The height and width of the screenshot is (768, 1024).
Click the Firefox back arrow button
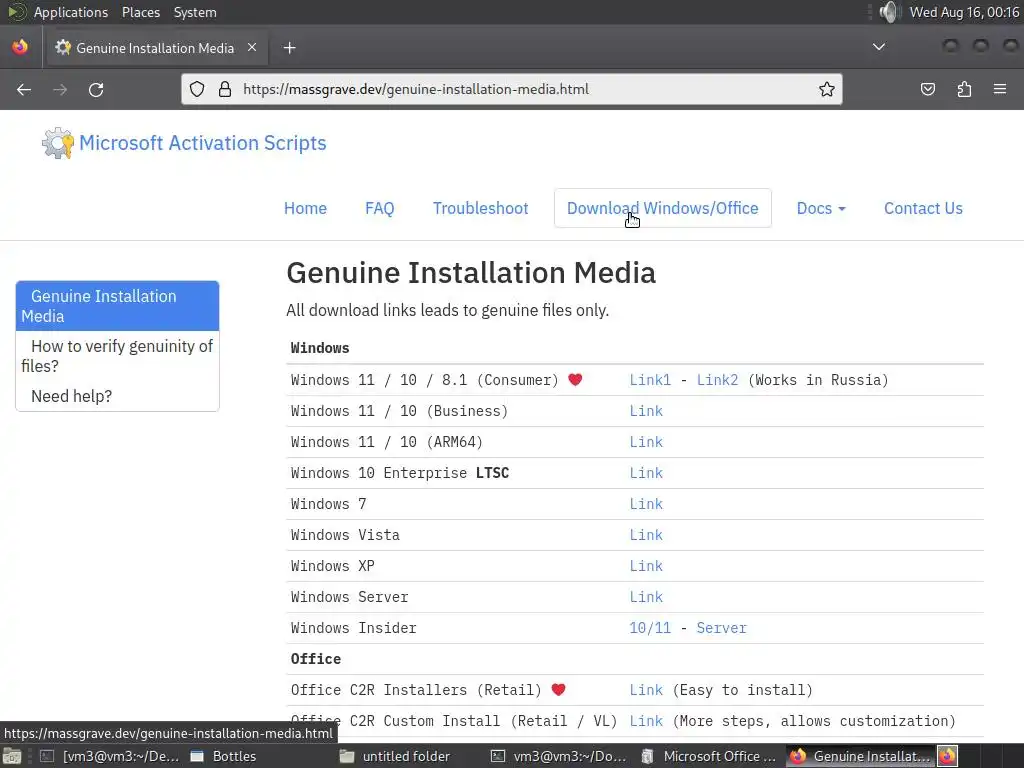pos(24,89)
